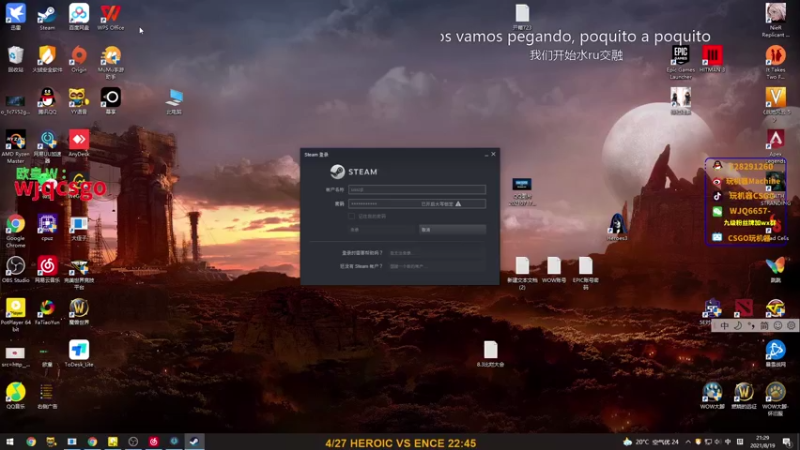Open the volume speaker icon in system tray
Image resolution: width=800 pixels, height=450 pixels.
click(x=718, y=442)
